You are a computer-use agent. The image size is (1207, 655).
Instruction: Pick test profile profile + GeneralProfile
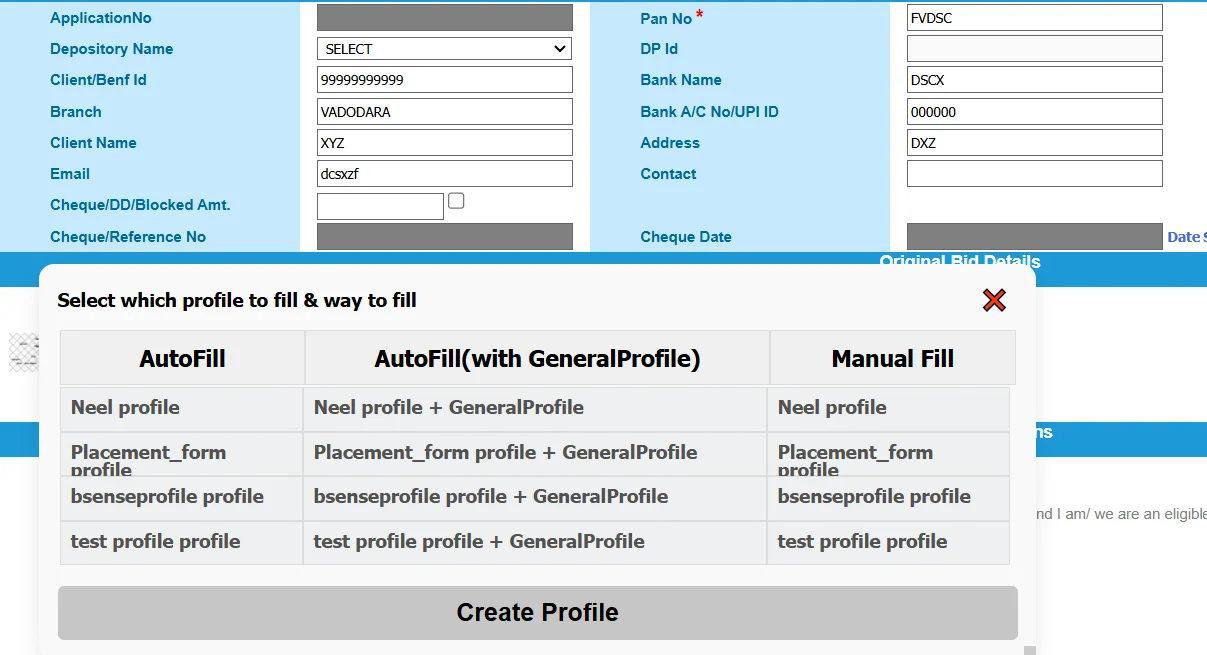click(534, 542)
